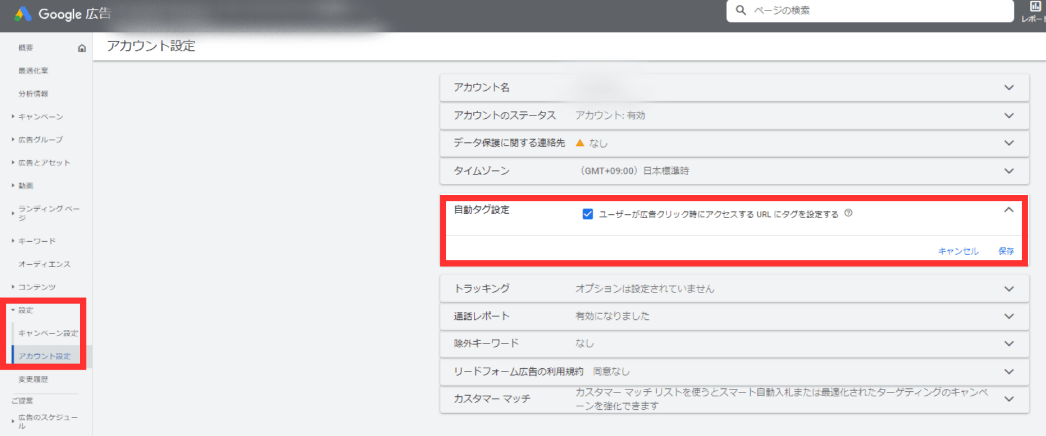Click the search magnifier icon
This screenshot has width=1046, height=436.
tap(740, 11)
